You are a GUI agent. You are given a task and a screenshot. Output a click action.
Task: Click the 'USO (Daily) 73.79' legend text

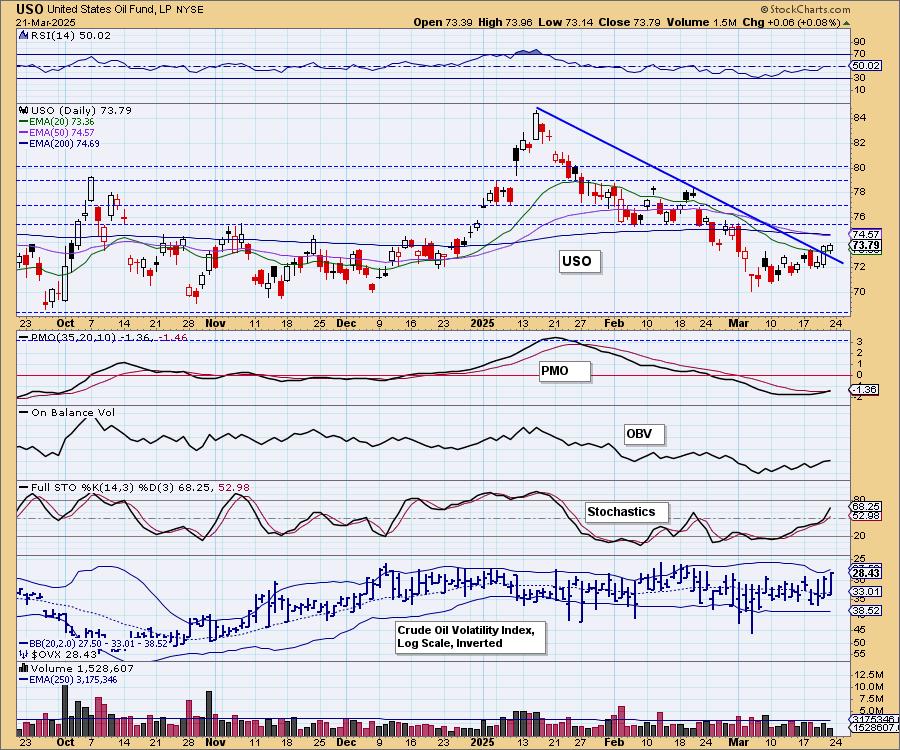click(81, 110)
